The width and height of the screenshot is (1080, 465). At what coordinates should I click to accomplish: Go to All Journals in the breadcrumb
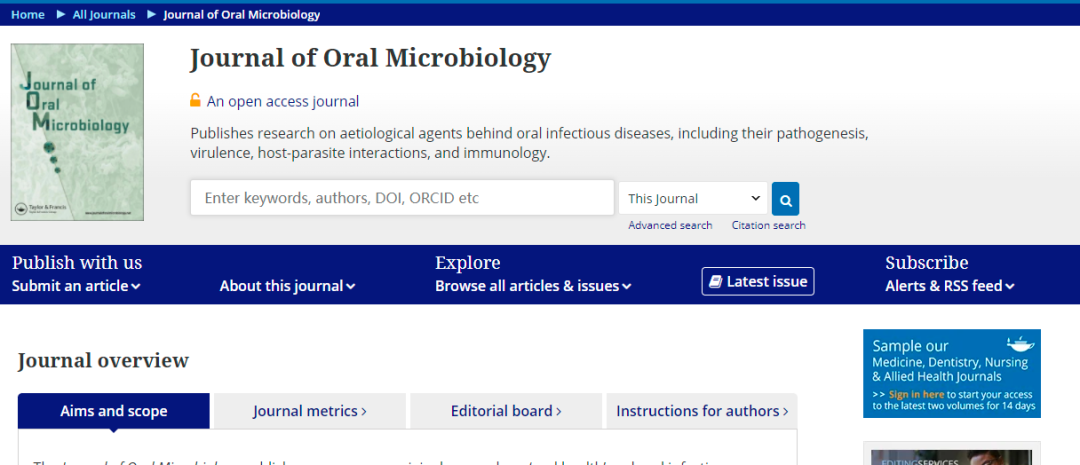103,15
